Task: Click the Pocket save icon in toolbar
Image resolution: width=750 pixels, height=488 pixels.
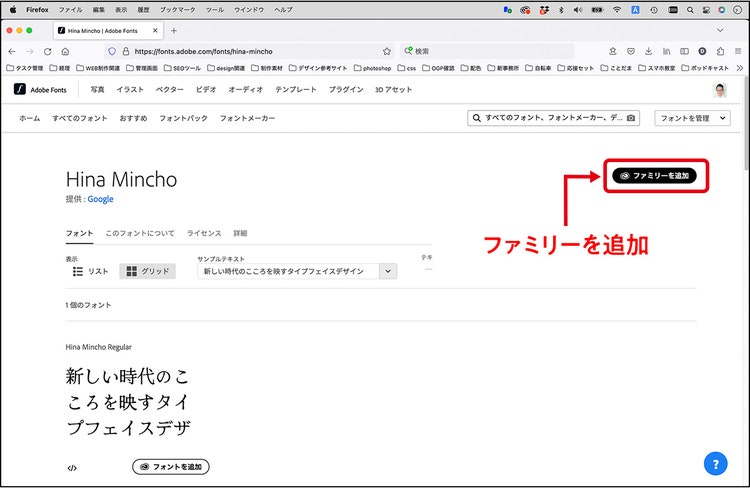Action: click(x=631, y=51)
